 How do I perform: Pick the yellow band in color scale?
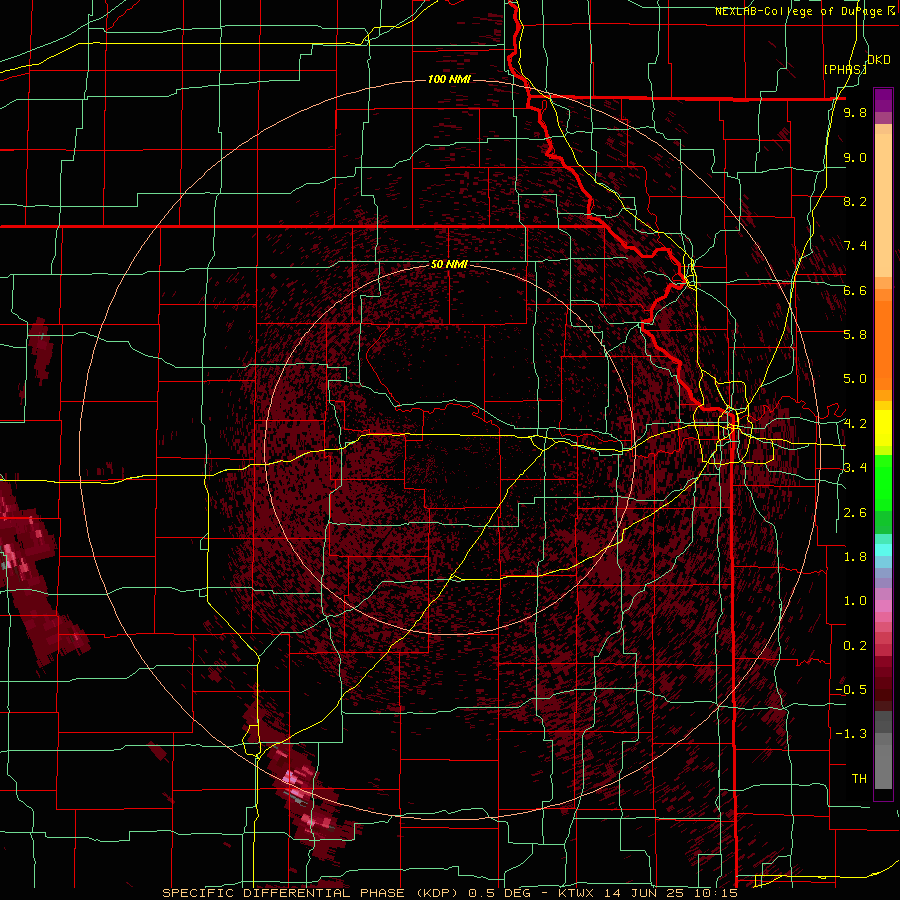(883, 428)
